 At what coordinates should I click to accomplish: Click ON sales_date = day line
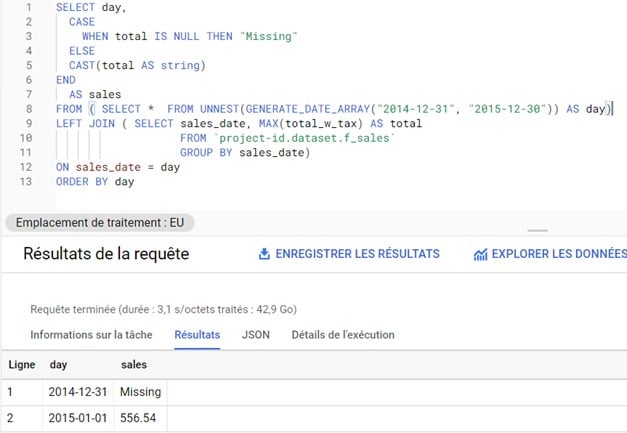coord(118,168)
